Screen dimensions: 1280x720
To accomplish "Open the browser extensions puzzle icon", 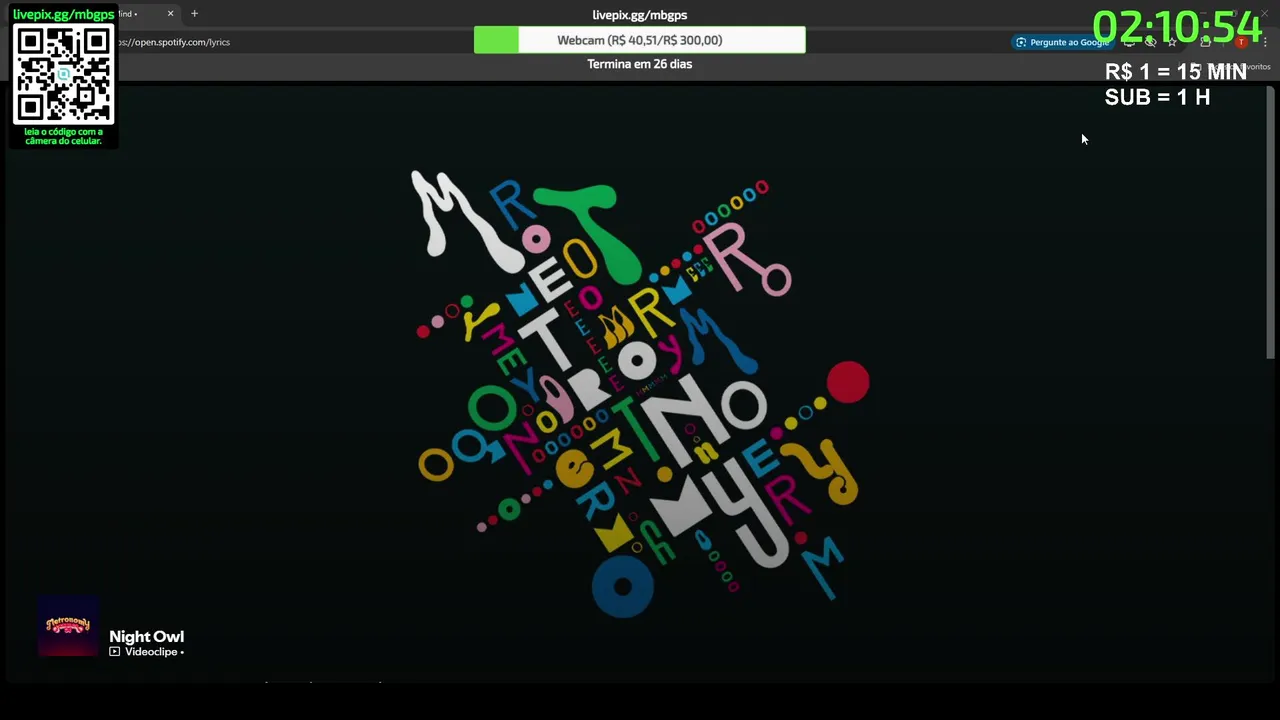I will click(1205, 42).
